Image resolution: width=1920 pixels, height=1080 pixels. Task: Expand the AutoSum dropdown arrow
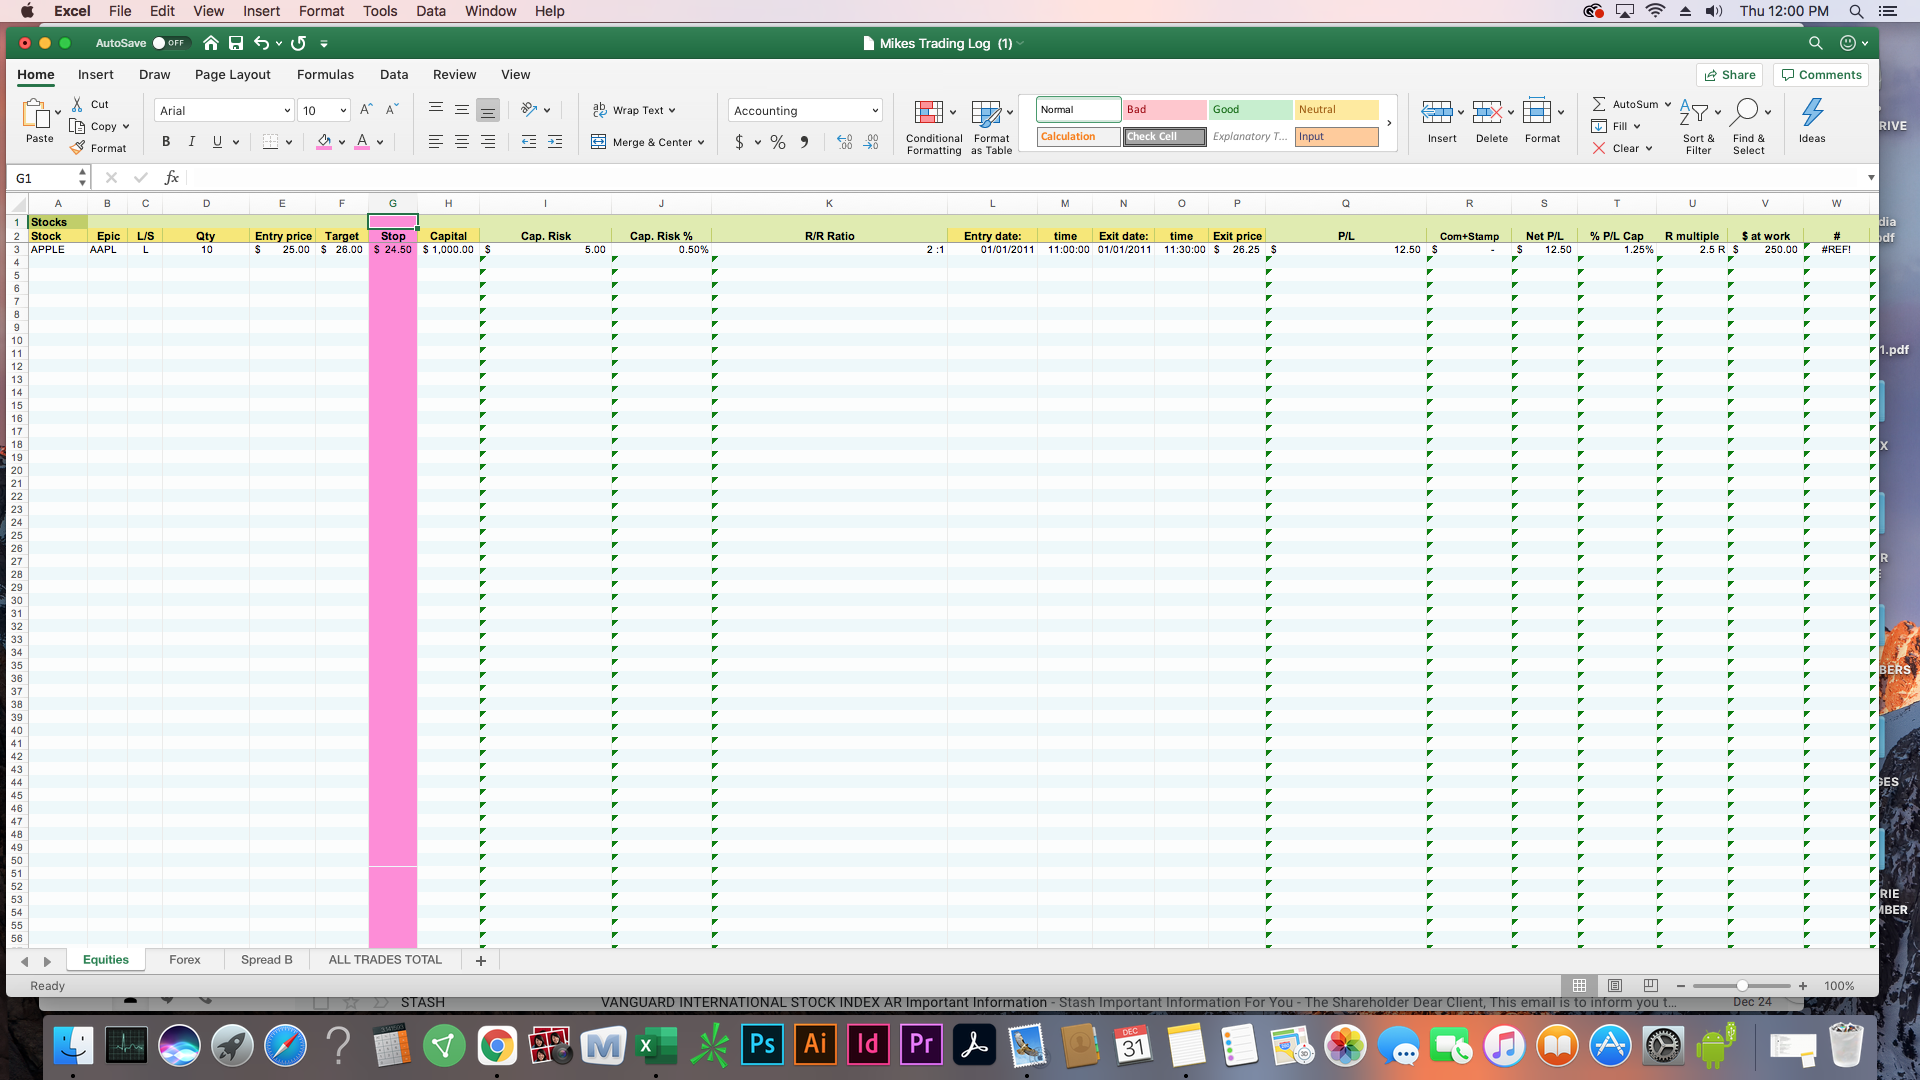[1668, 104]
